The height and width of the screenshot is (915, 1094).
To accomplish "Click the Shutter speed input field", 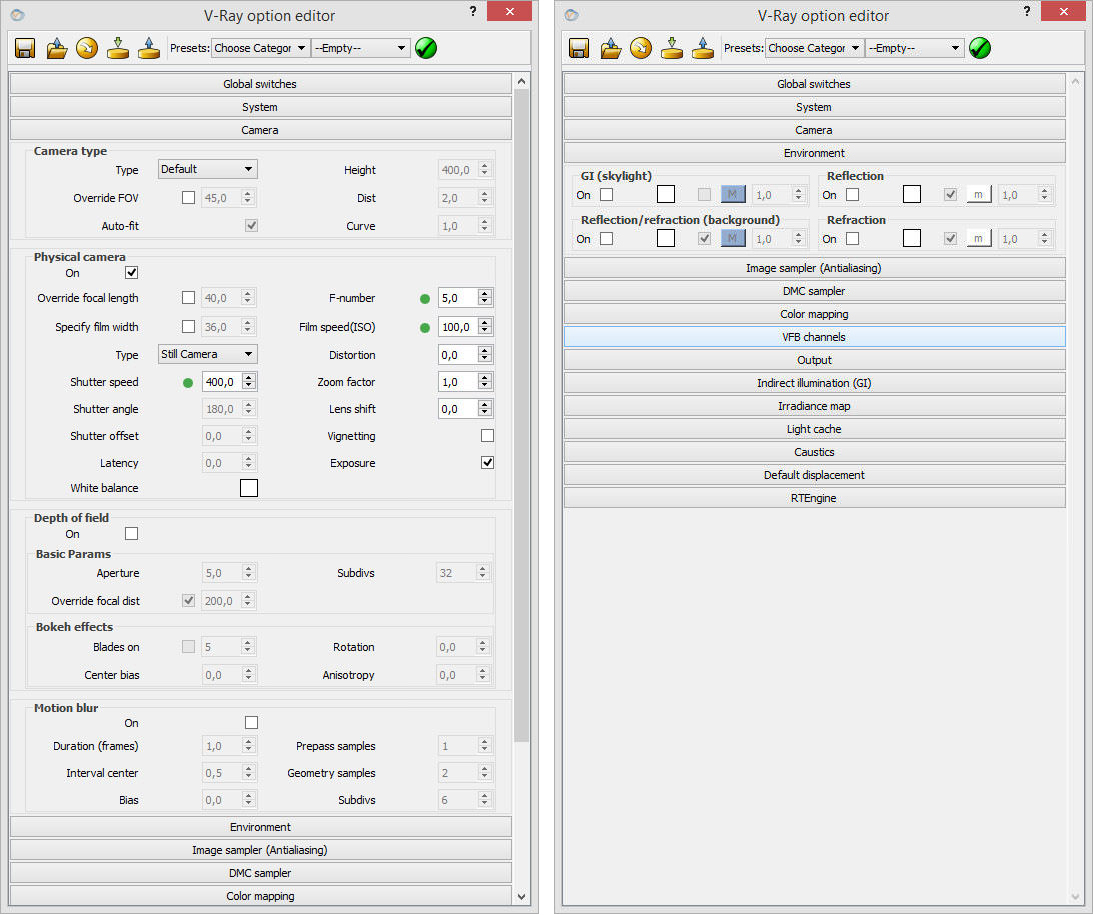I will click(x=221, y=382).
